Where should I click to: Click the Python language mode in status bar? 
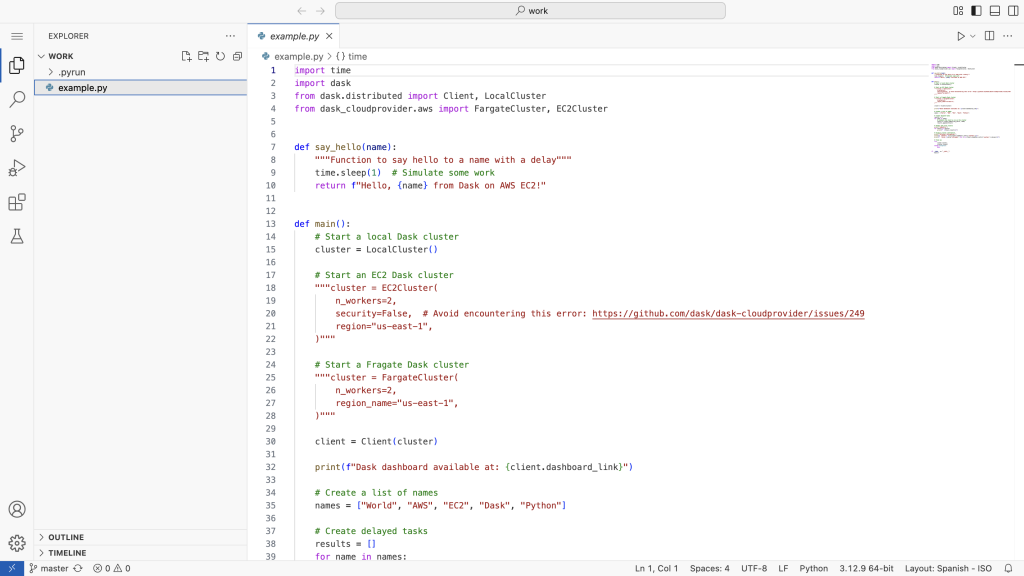coord(813,568)
